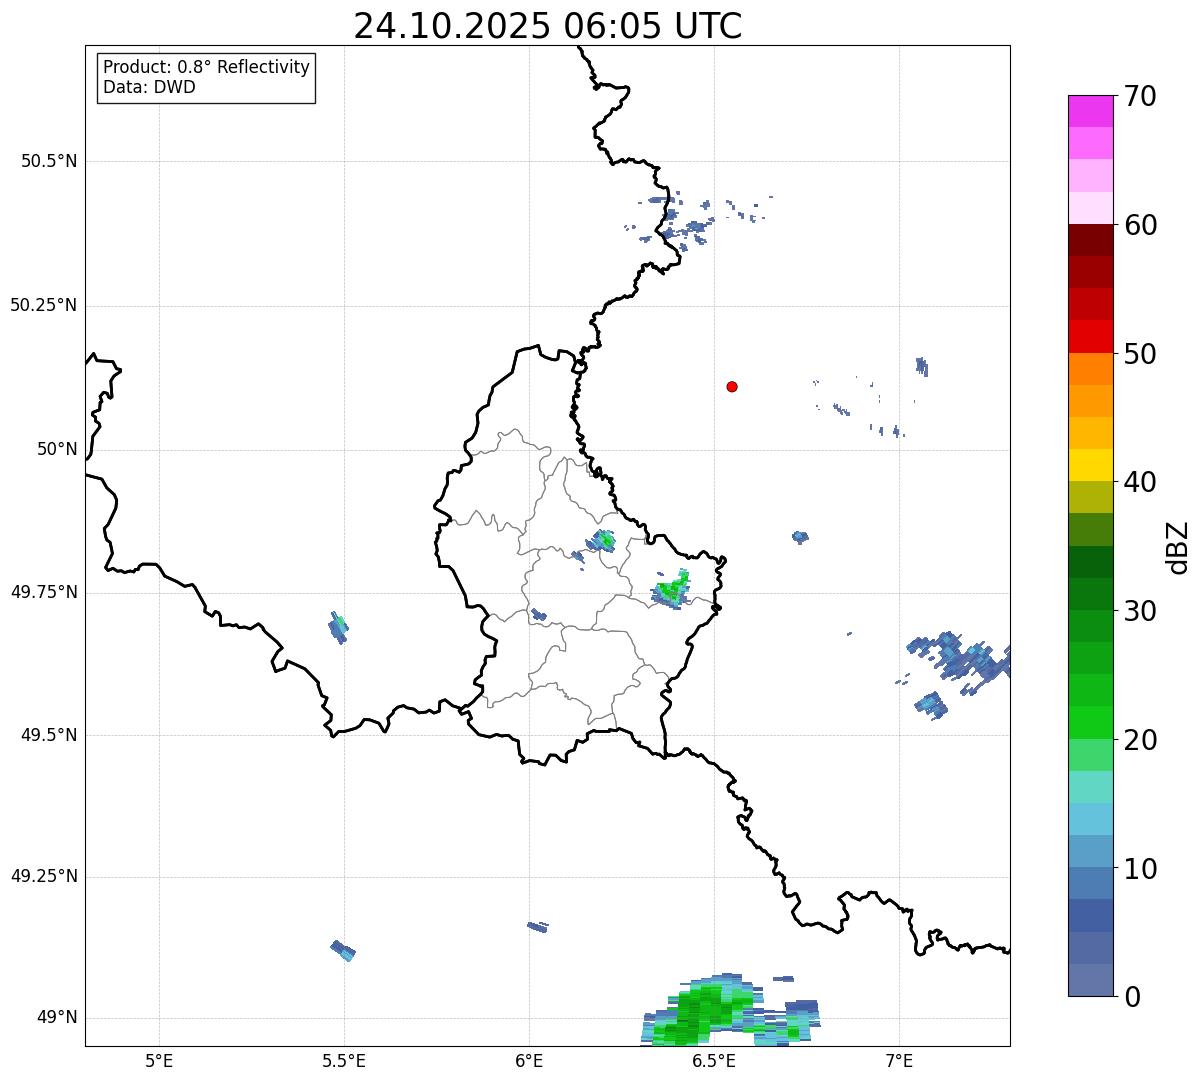This screenshot has width=1202, height=1081.
Task: Click the "49.75°N" latitude label
Action: 43,592
